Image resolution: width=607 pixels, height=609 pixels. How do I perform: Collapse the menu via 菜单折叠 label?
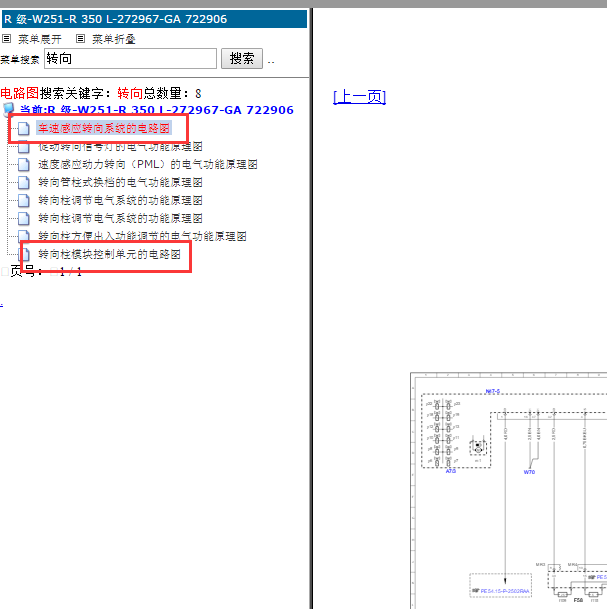[x=113, y=39]
